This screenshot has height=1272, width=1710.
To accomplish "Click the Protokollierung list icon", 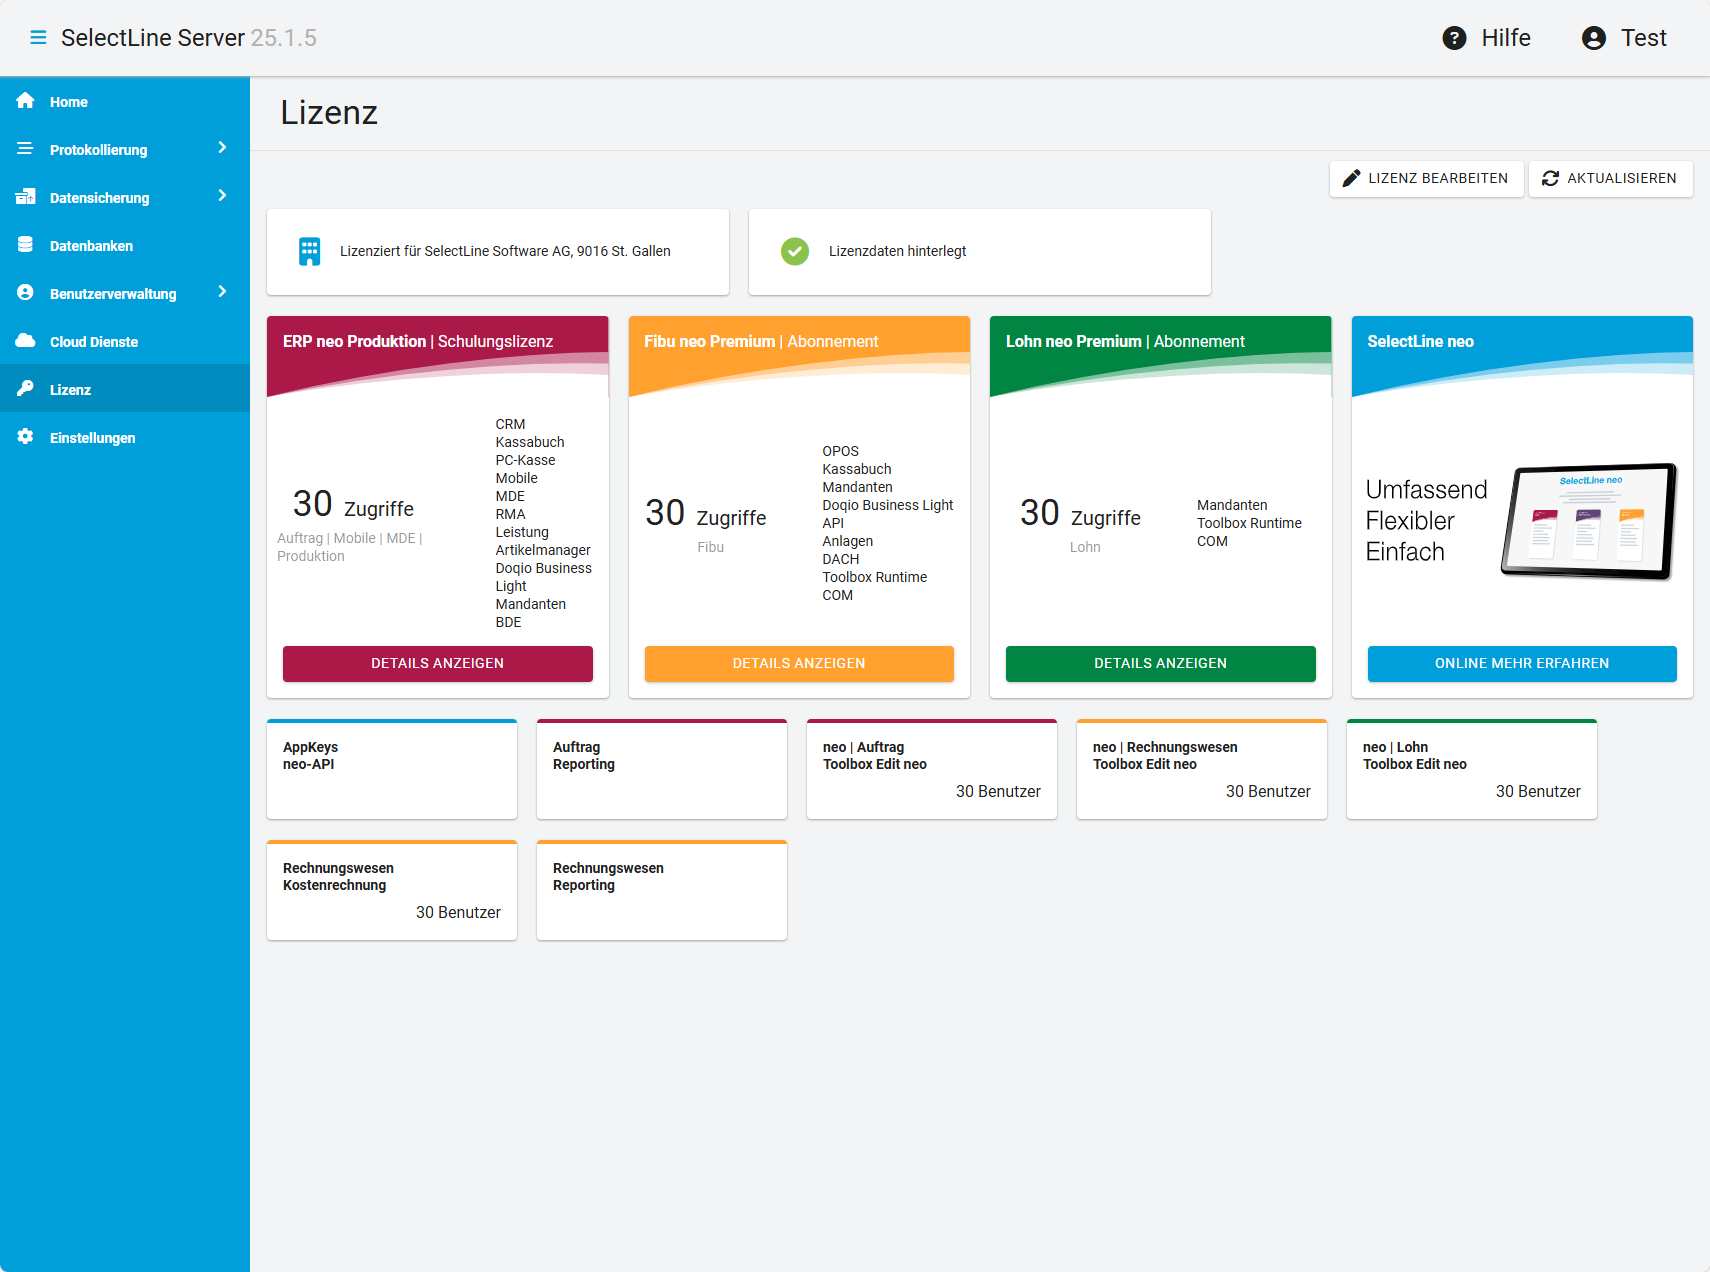I will (25, 149).
